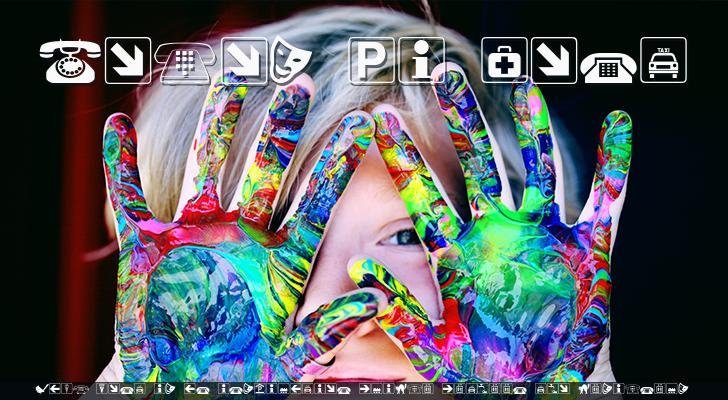728x400 pixels.
Task: Click the arrow following the first aid kit
Action: [553, 60]
